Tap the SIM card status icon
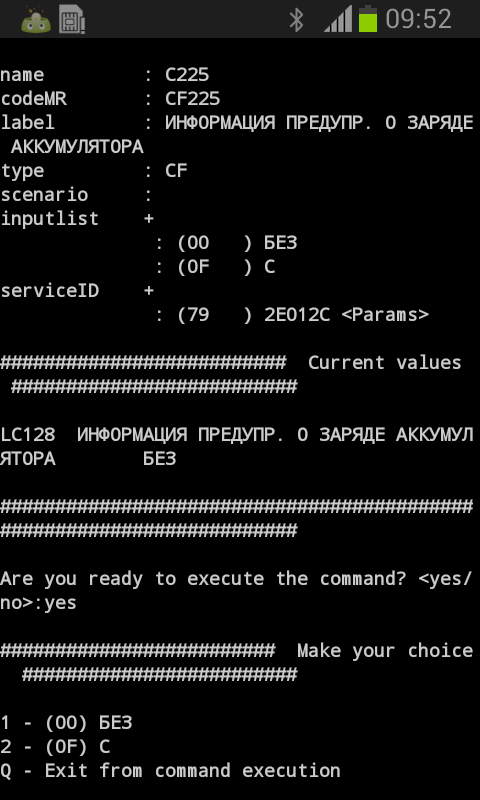480x800 pixels. click(71, 19)
